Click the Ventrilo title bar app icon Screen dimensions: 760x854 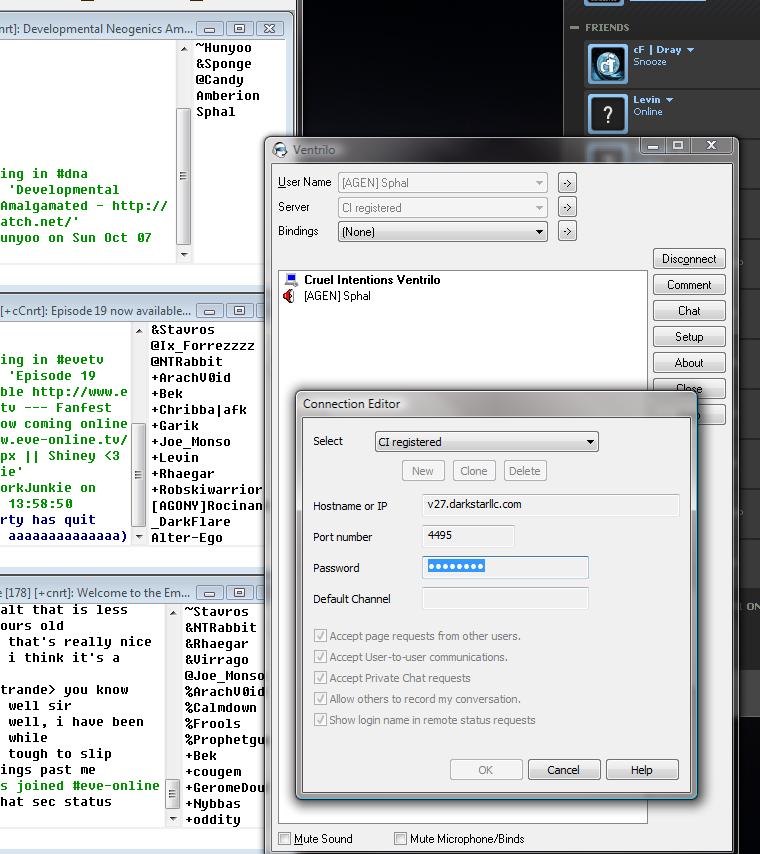click(x=281, y=150)
